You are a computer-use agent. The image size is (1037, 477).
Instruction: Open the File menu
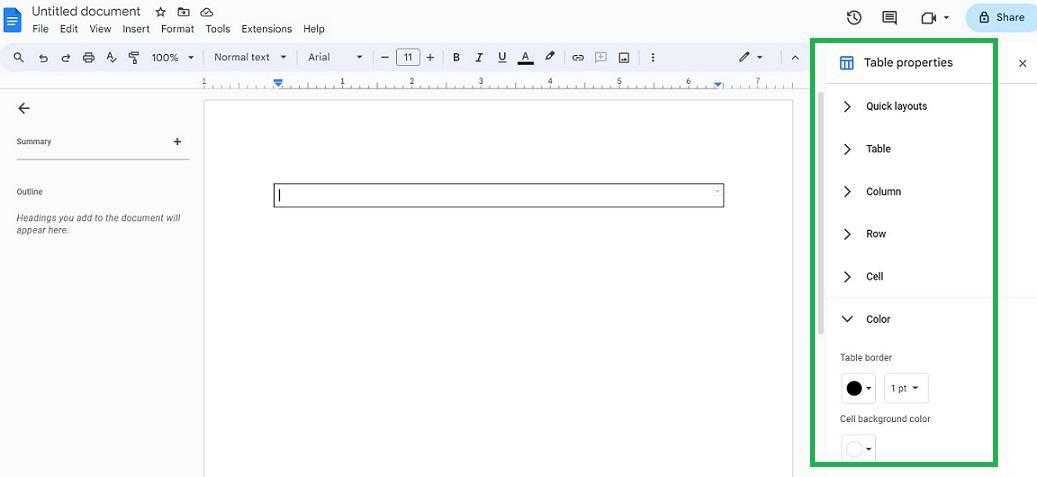[40, 29]
